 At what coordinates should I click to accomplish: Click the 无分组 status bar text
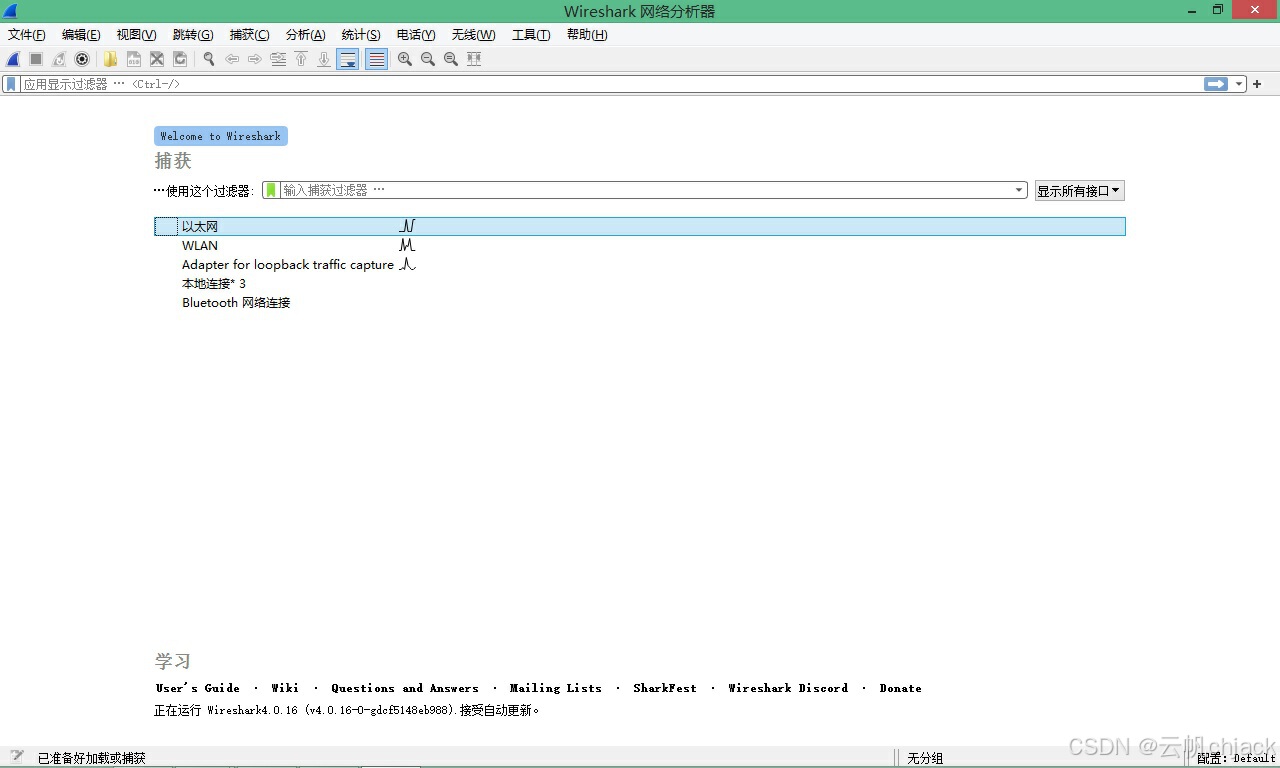point(925,758)
